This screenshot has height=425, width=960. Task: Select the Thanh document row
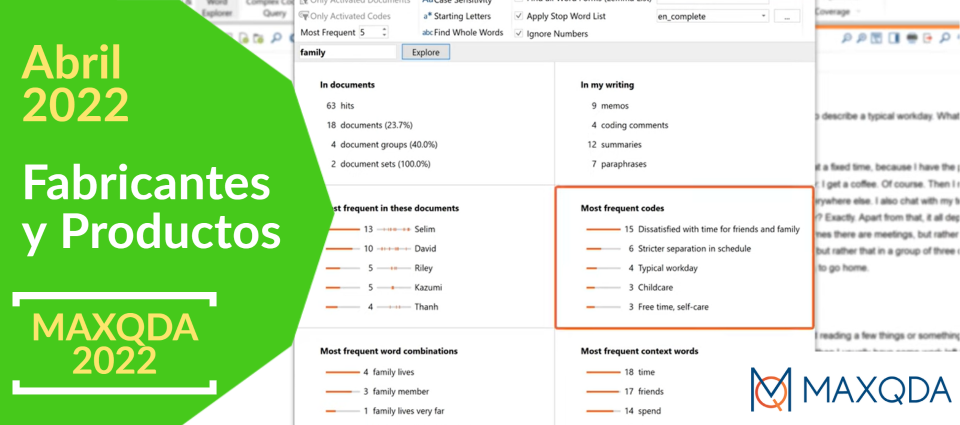tap(381, 307)
